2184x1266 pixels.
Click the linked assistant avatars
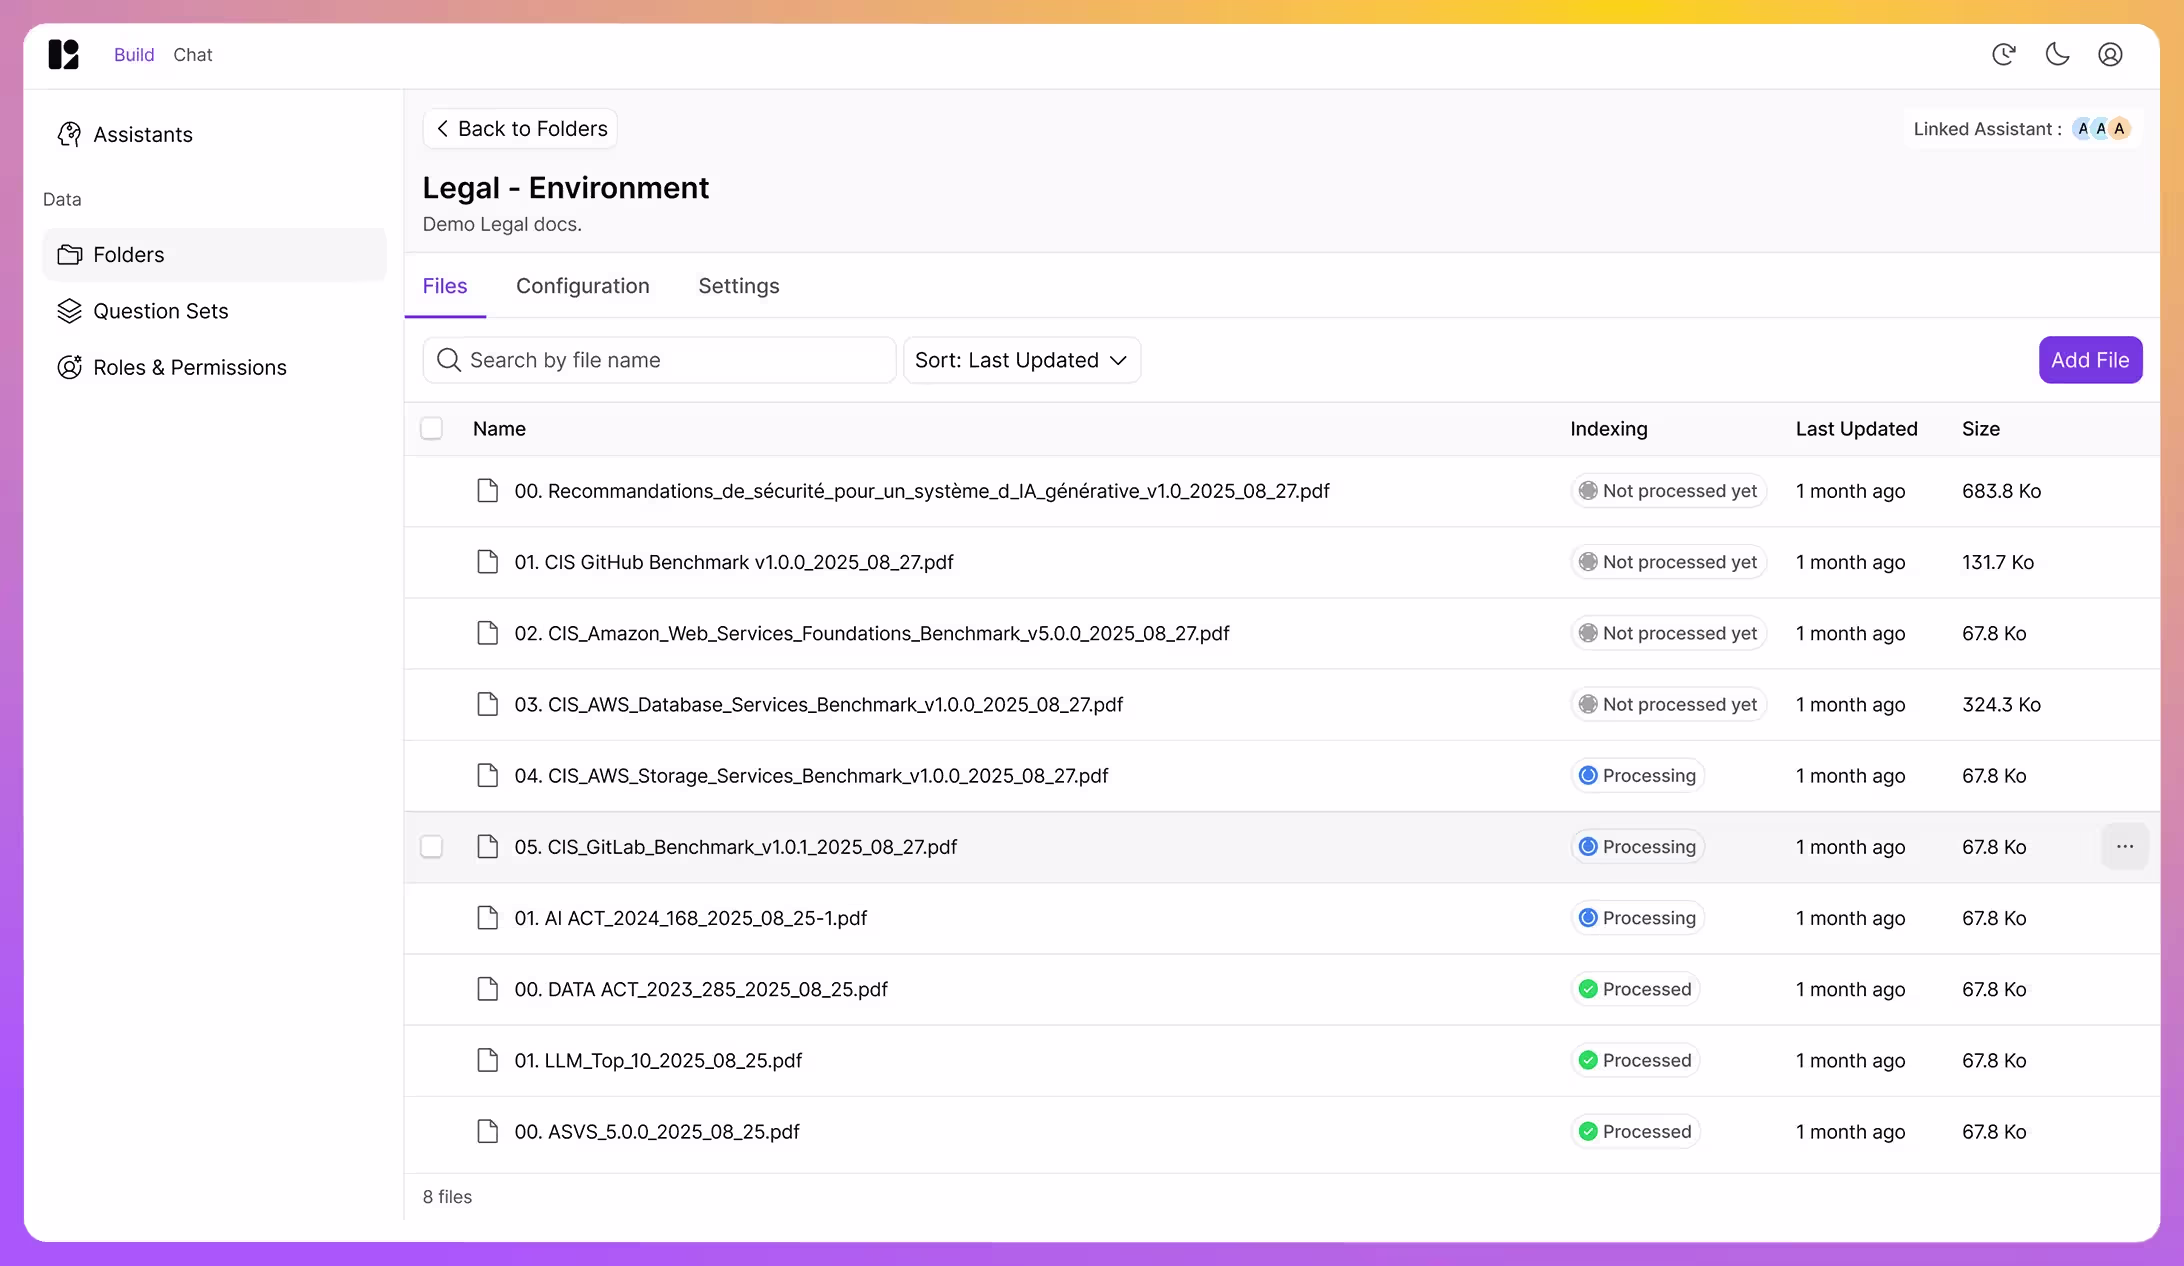[x=2101, y=129]
